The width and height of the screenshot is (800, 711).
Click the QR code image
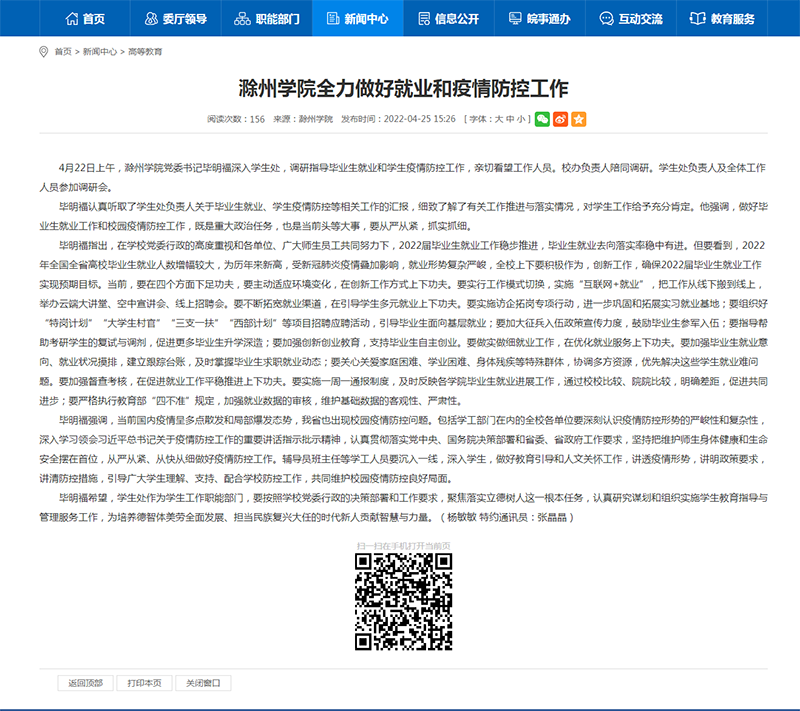coord(404,602)
